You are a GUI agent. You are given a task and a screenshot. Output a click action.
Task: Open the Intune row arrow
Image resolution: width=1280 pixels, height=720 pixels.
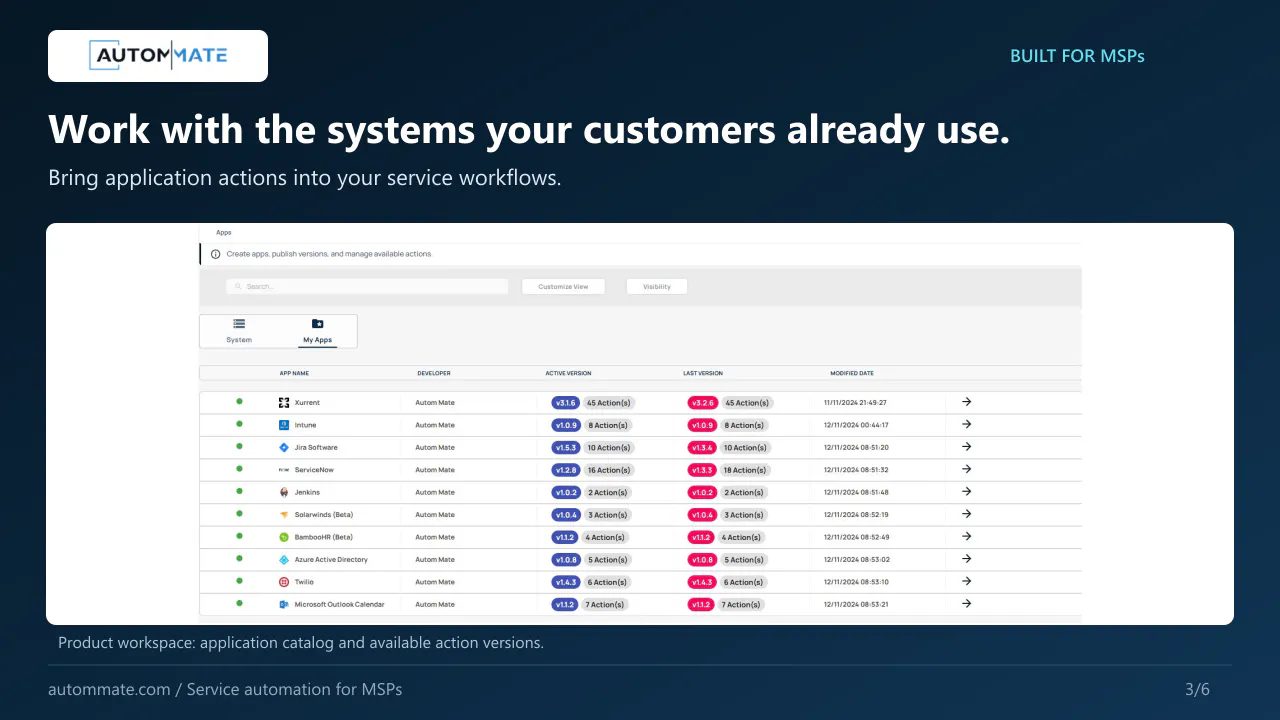click(x=966, y=424)
